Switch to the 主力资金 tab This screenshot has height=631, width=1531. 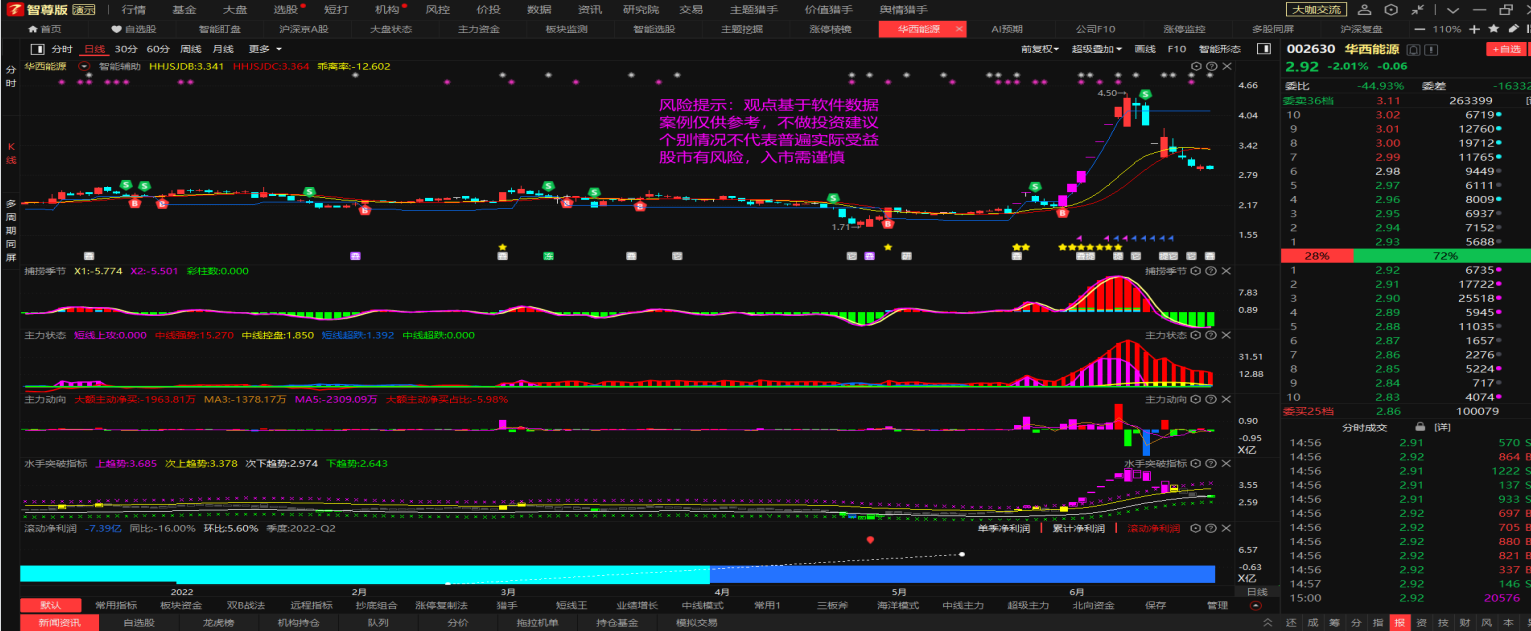[x=479, y=29]
